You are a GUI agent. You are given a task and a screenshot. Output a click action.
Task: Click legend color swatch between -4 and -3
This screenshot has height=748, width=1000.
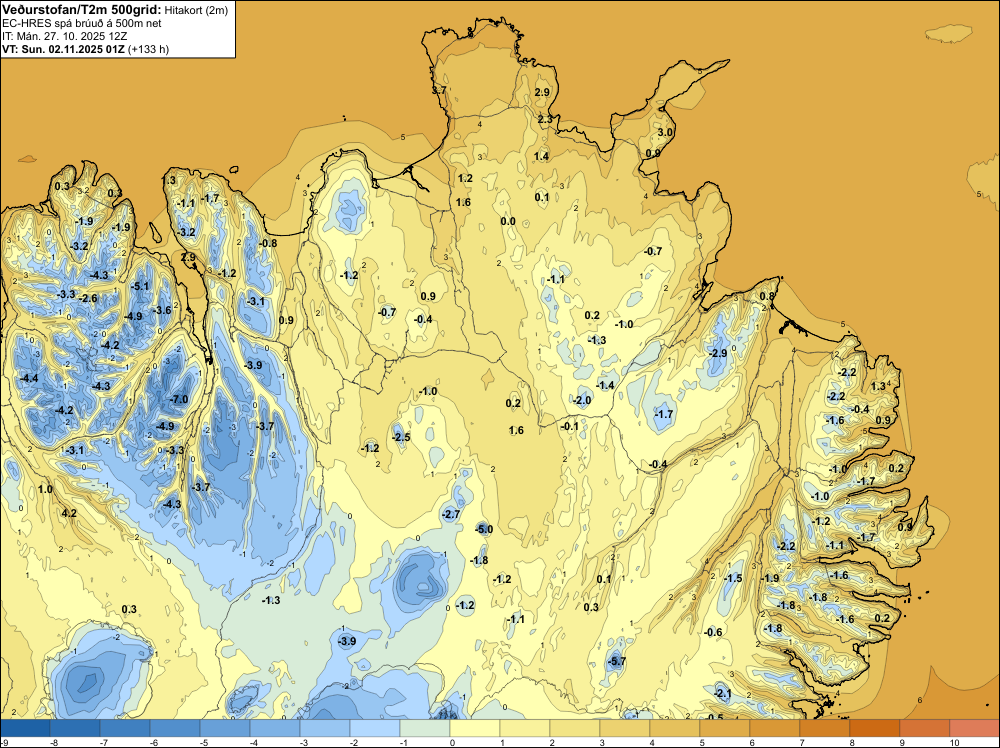(275, 728)
